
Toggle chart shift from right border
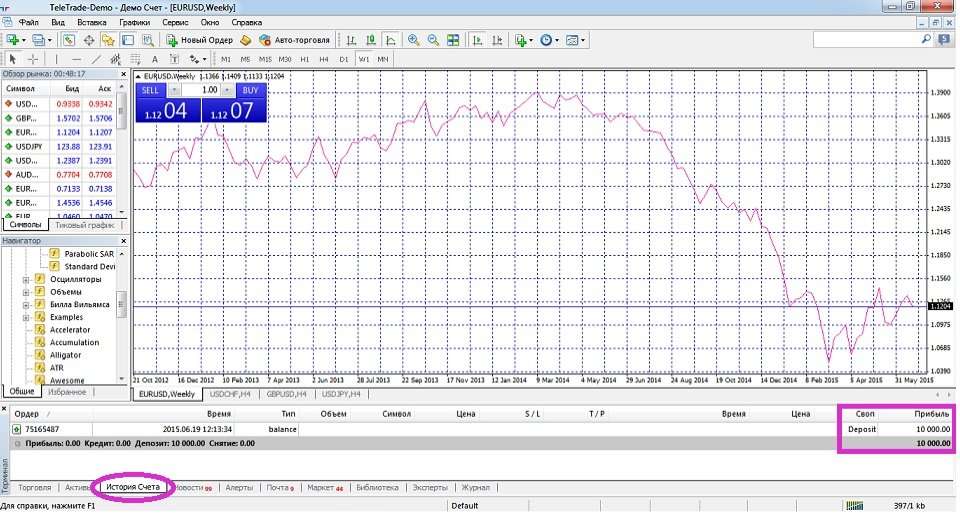tap(497, 40)
